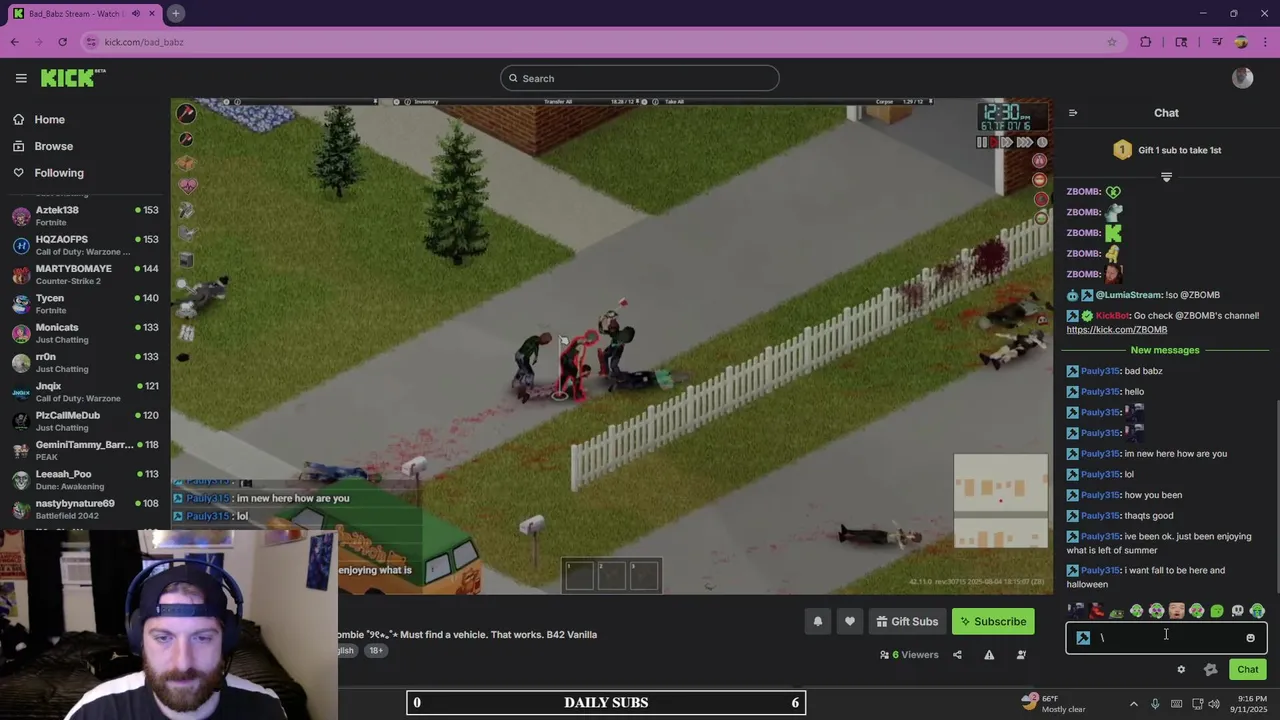Viewport: 1280px width, 720px height.
Task: Open the browser media control icon
Action: coord(1217,42)
